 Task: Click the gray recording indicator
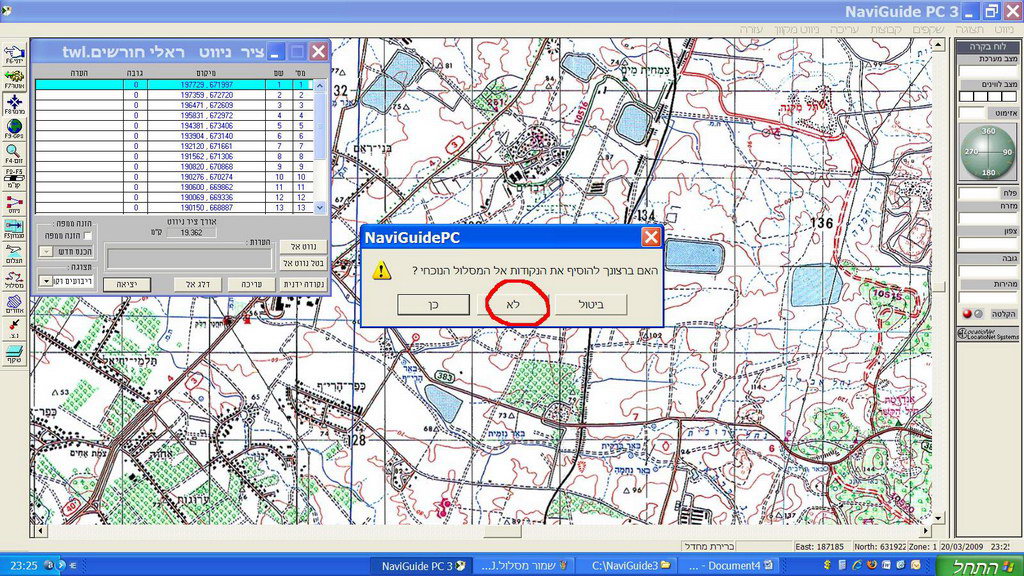(x=978, y=314)
